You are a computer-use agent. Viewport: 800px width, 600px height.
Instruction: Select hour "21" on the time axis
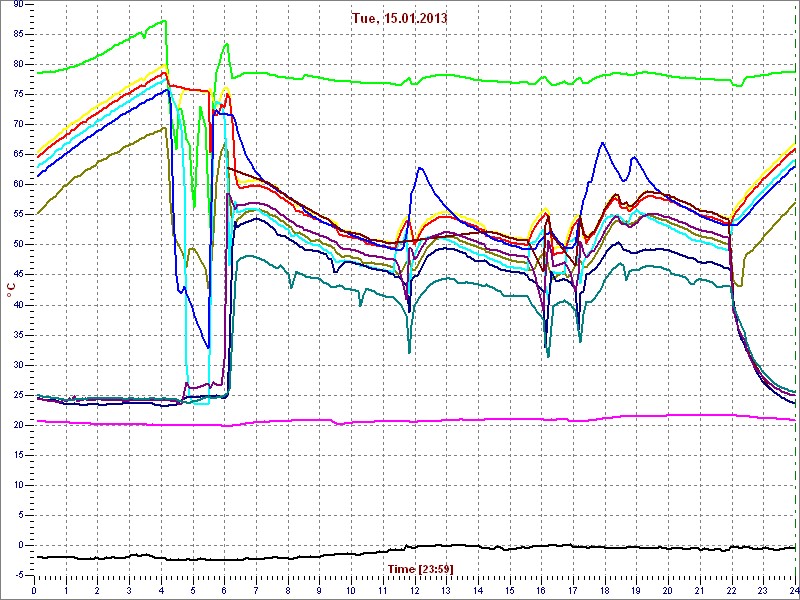pyautogui.click(x=700, y=590)
